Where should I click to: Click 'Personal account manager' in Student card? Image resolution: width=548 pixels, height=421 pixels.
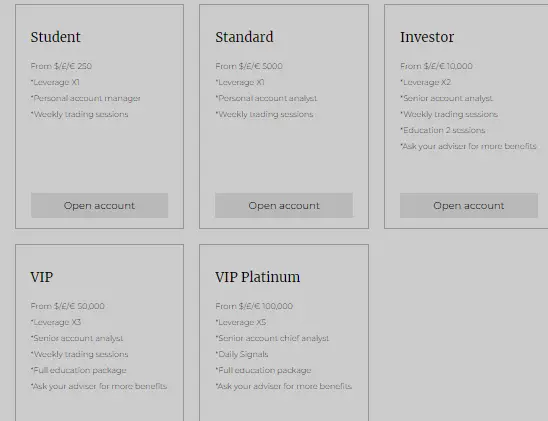pos(86,98)
